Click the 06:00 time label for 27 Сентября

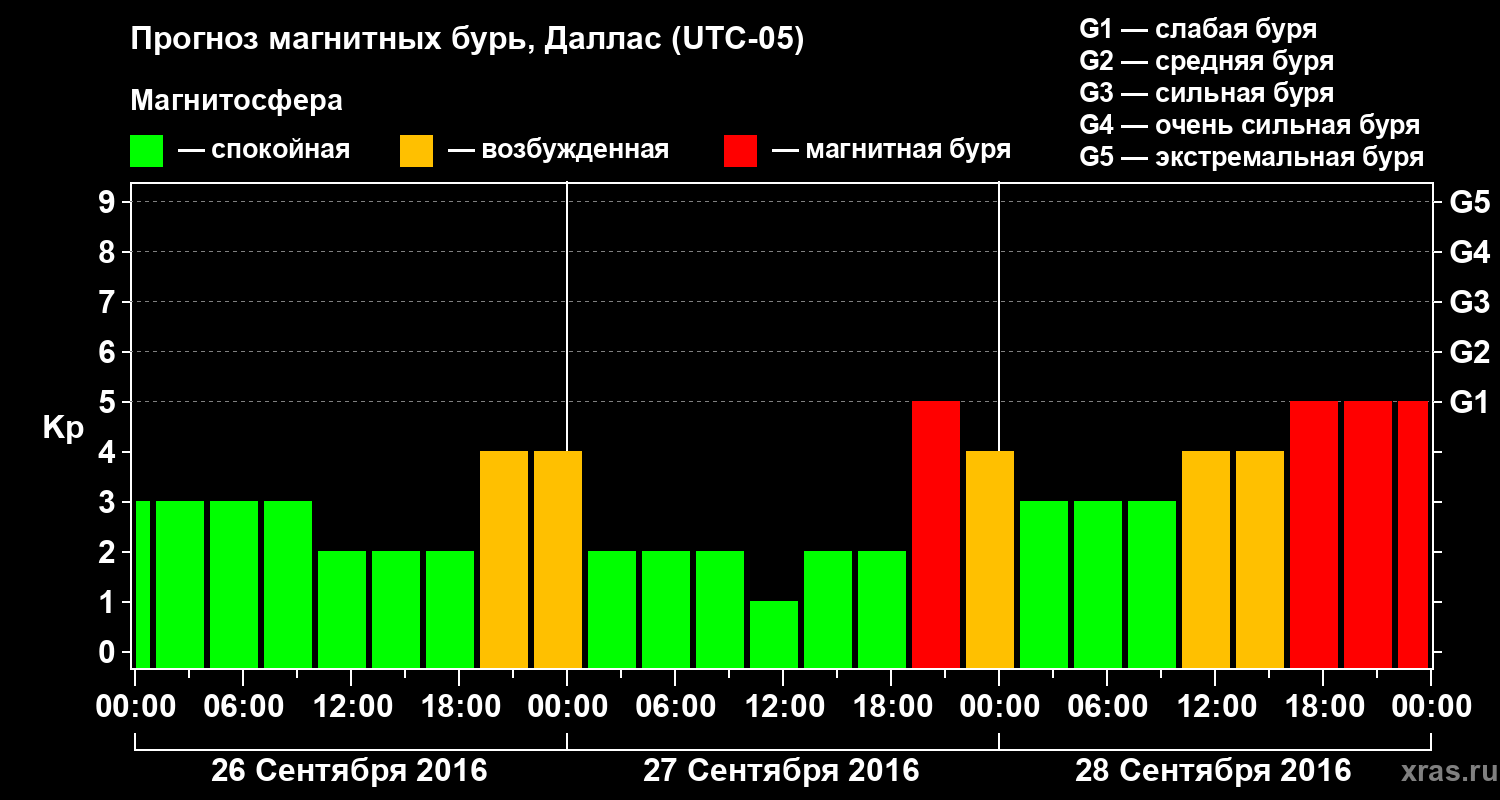coord(675,707)
